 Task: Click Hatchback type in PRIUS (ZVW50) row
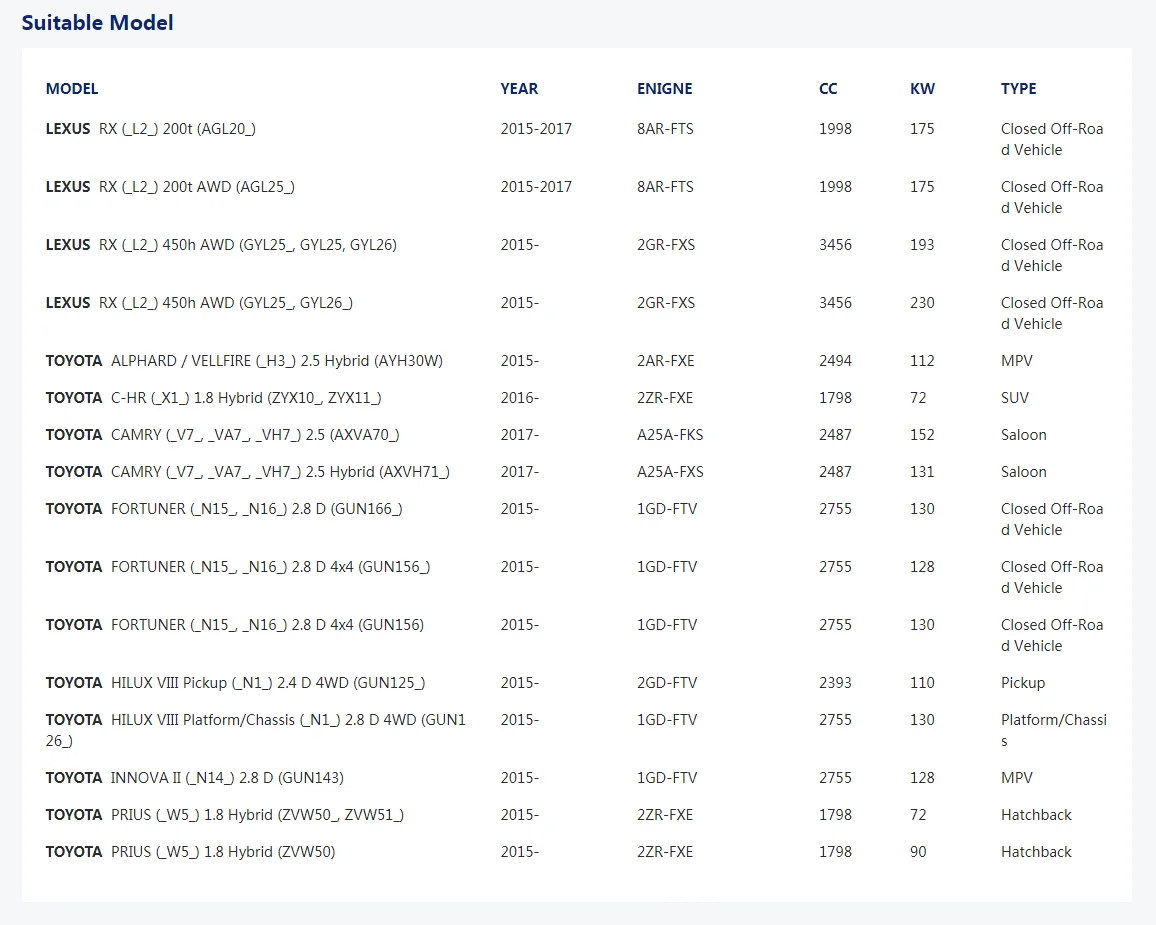pos(1036,851)
